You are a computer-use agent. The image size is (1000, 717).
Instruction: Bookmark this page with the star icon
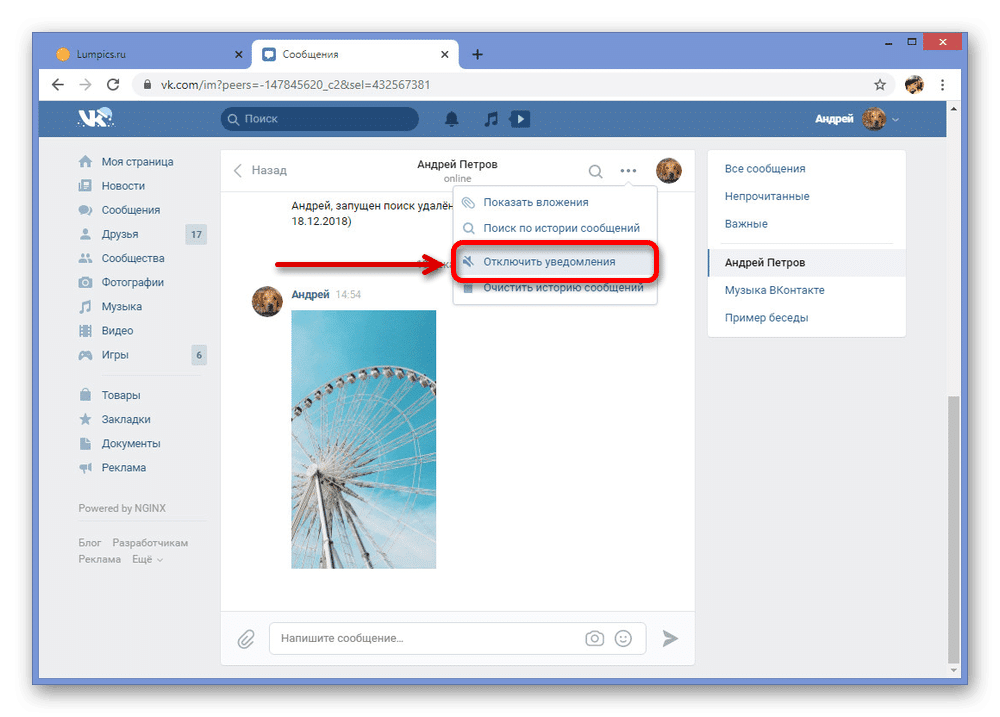[880, 85]
